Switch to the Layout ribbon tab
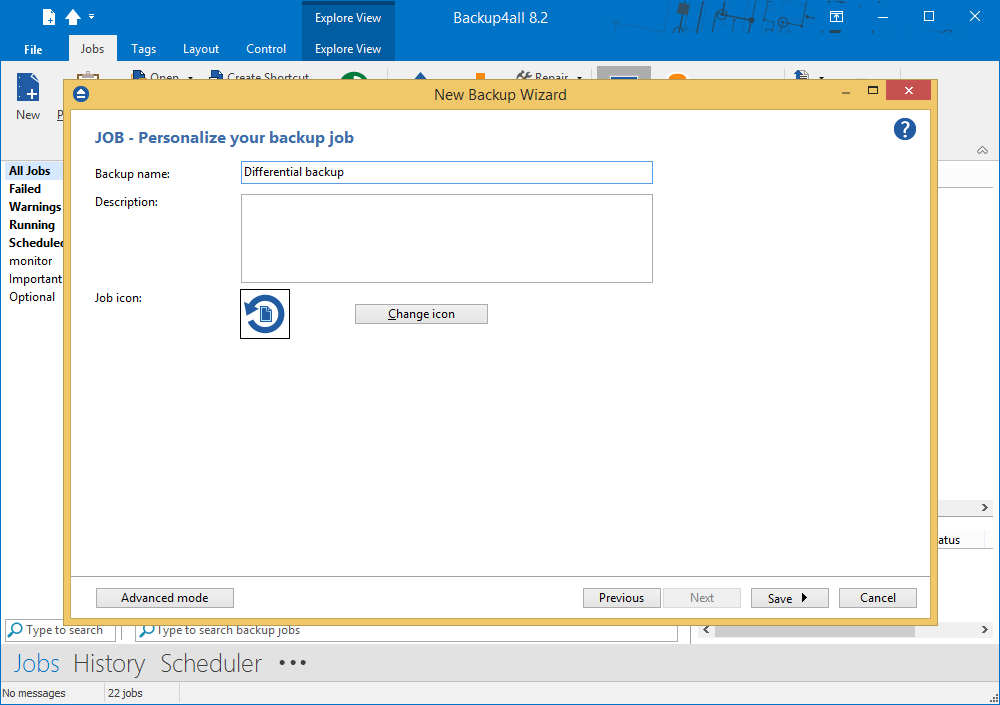Image resolution: width=1000 pixels, height=705 pixels. (201, 49)
